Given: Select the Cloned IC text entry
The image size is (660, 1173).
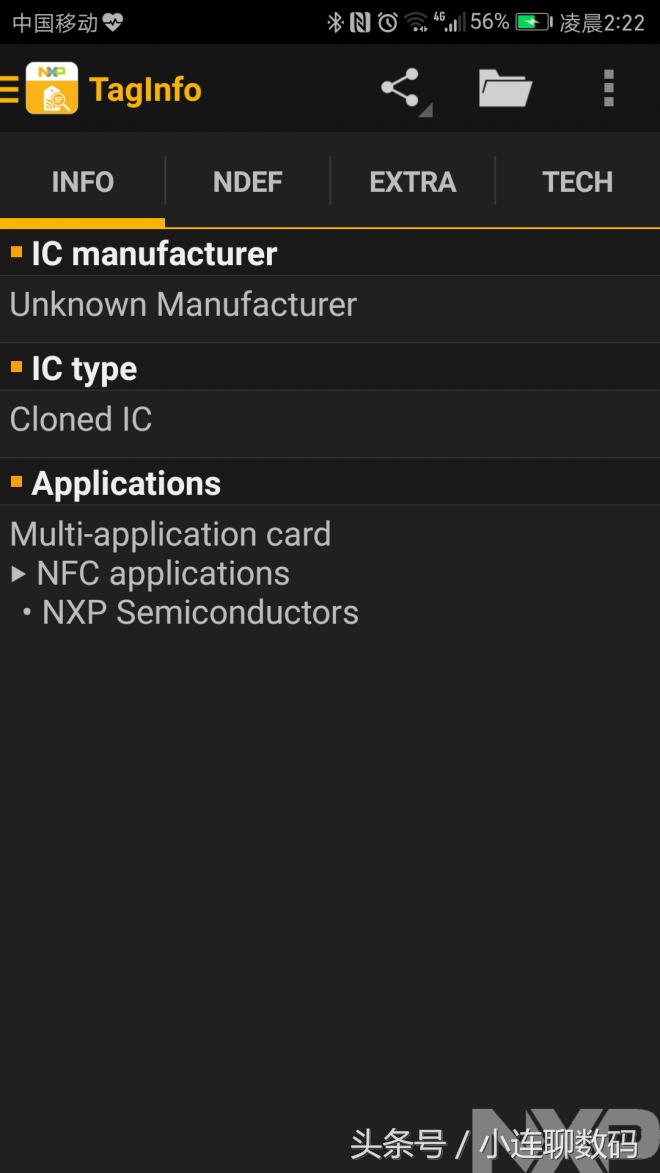Looking at the screenshot, I should (x=80, y=419).
